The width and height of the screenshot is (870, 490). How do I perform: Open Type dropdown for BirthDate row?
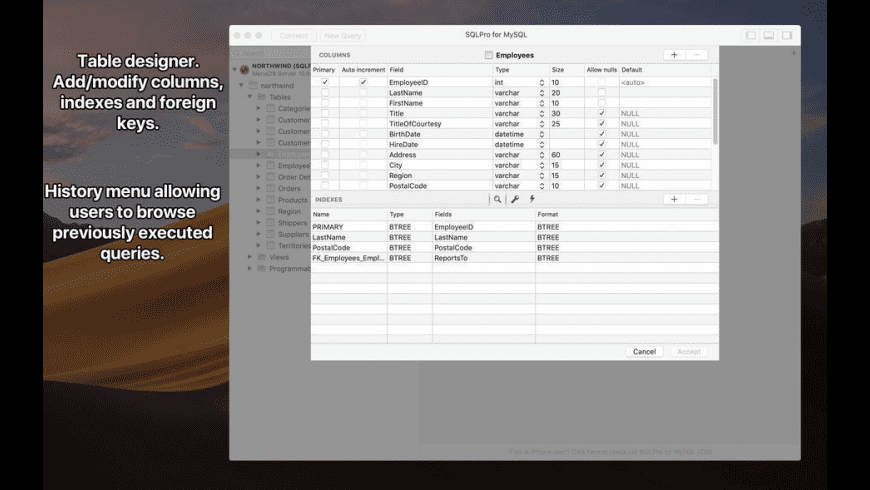(542, 134)
